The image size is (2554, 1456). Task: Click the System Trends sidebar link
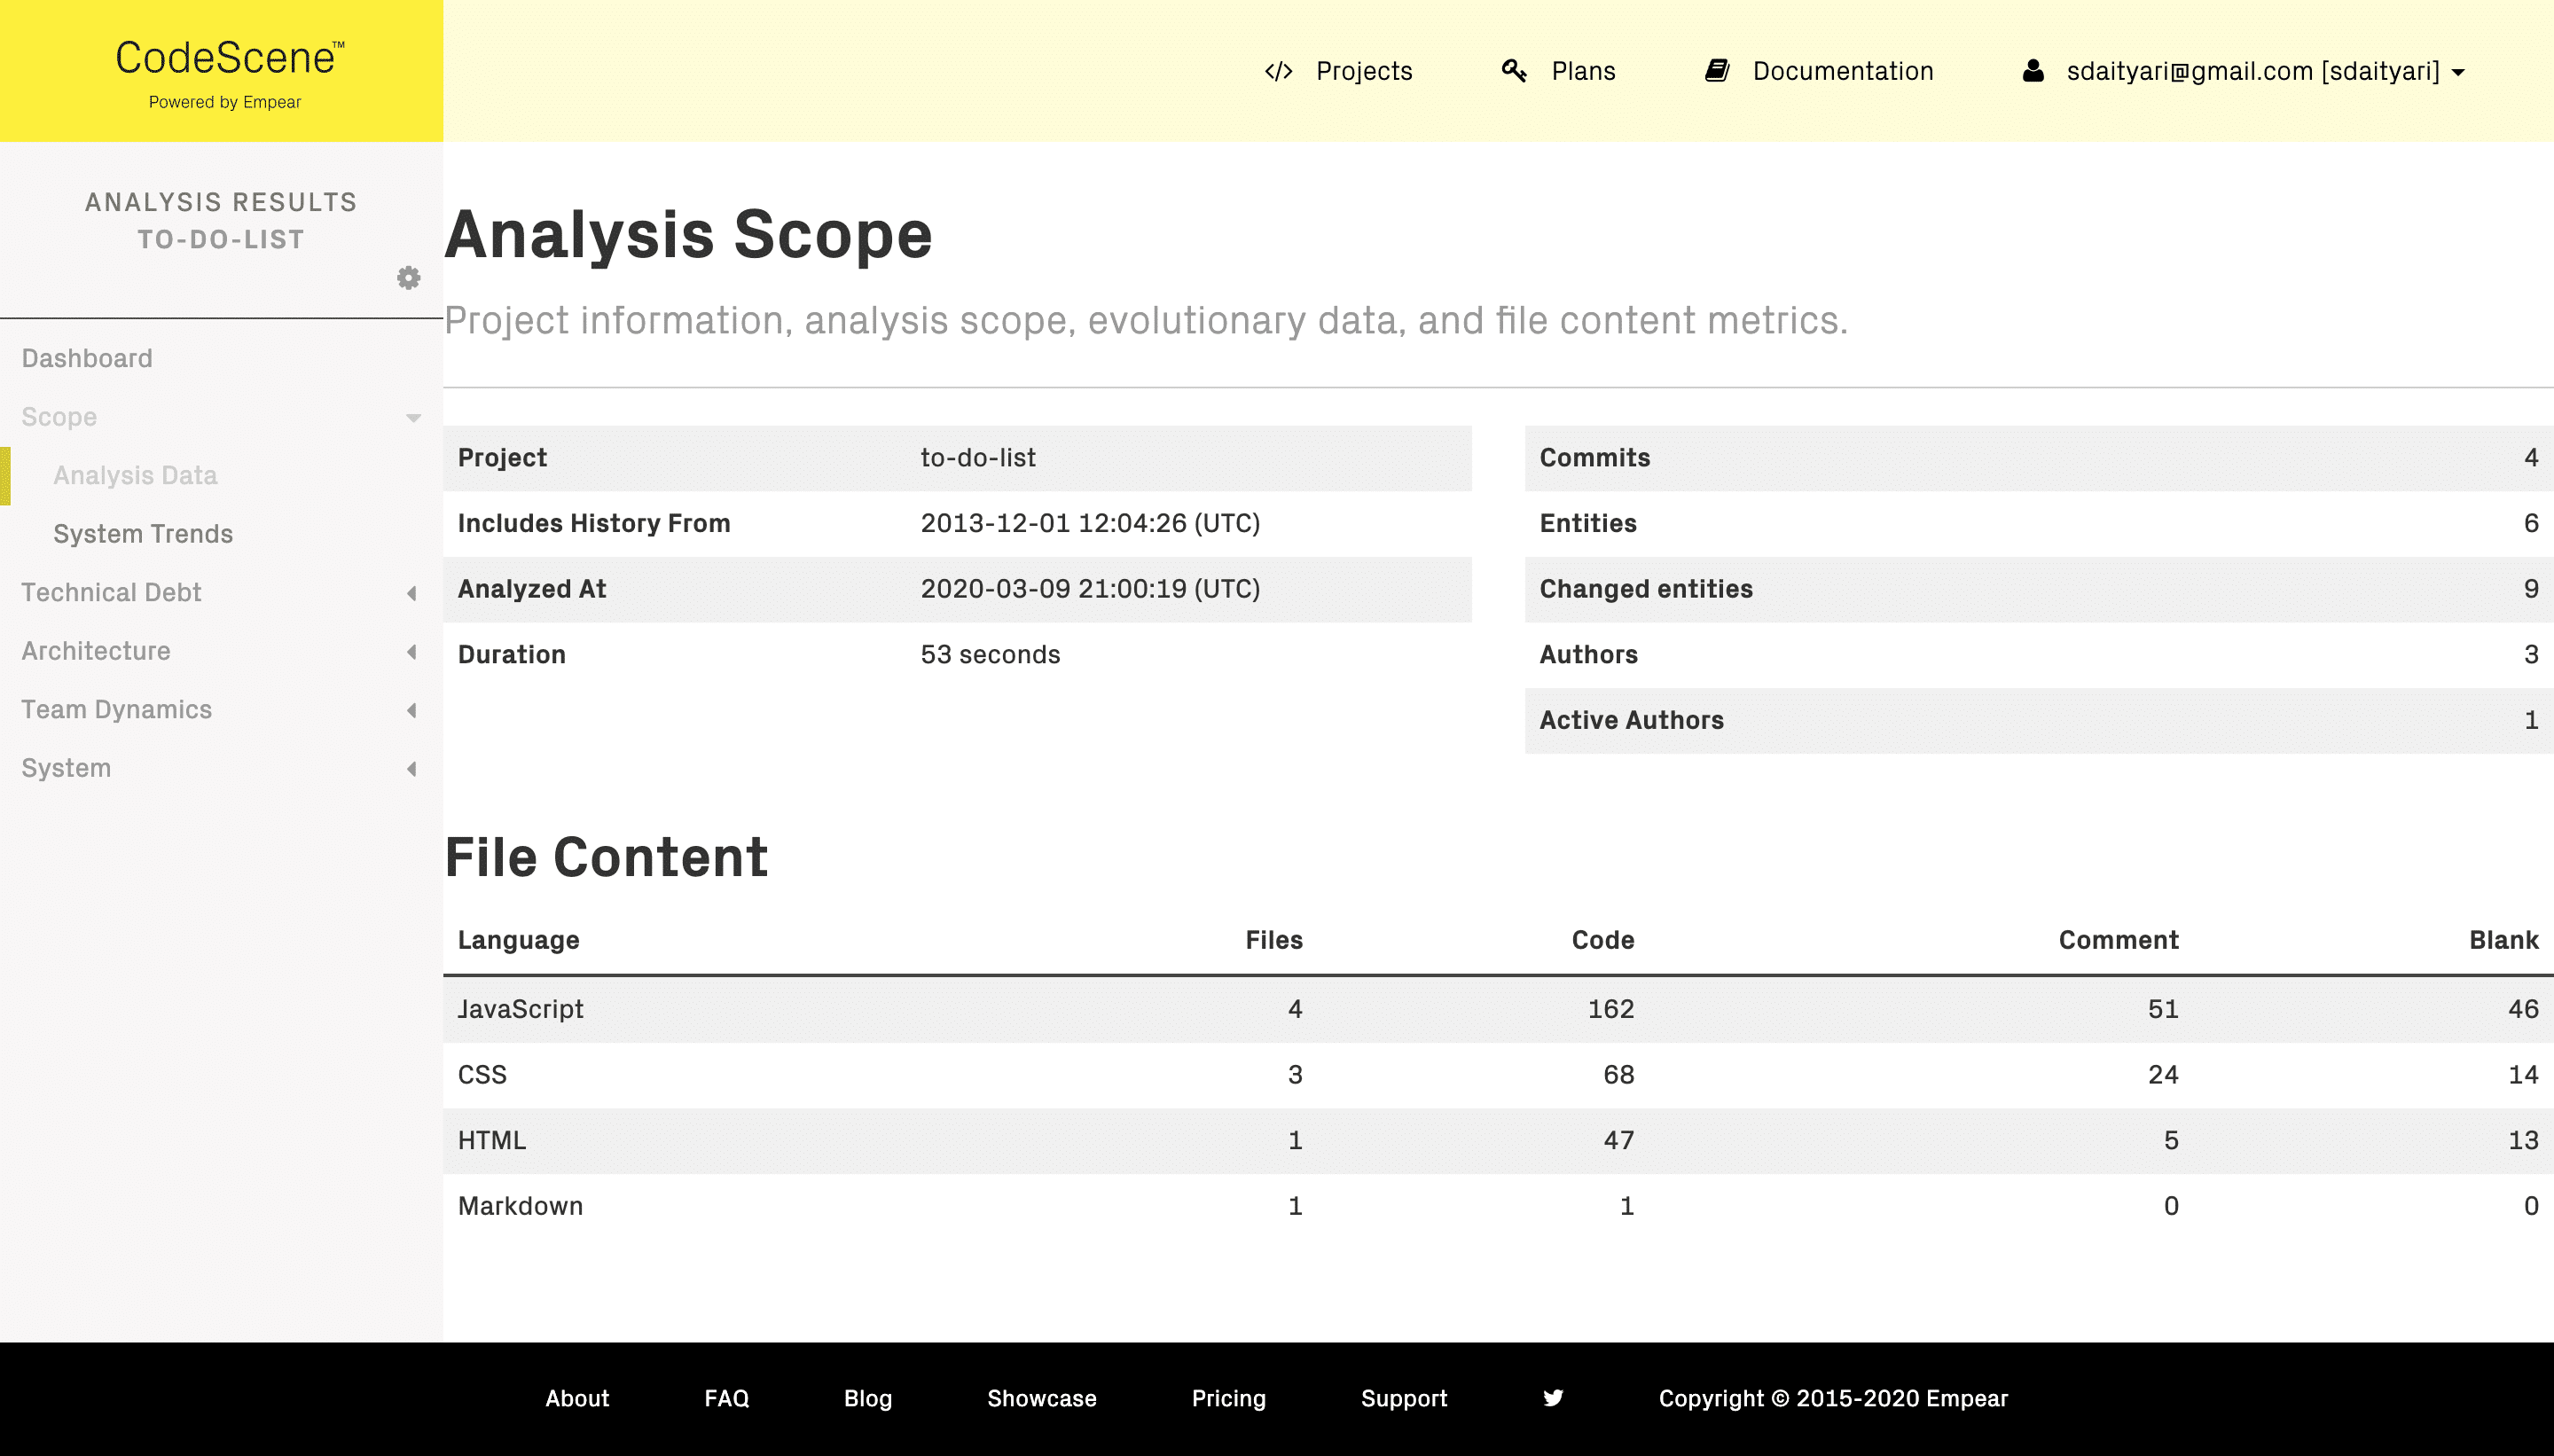144,533
